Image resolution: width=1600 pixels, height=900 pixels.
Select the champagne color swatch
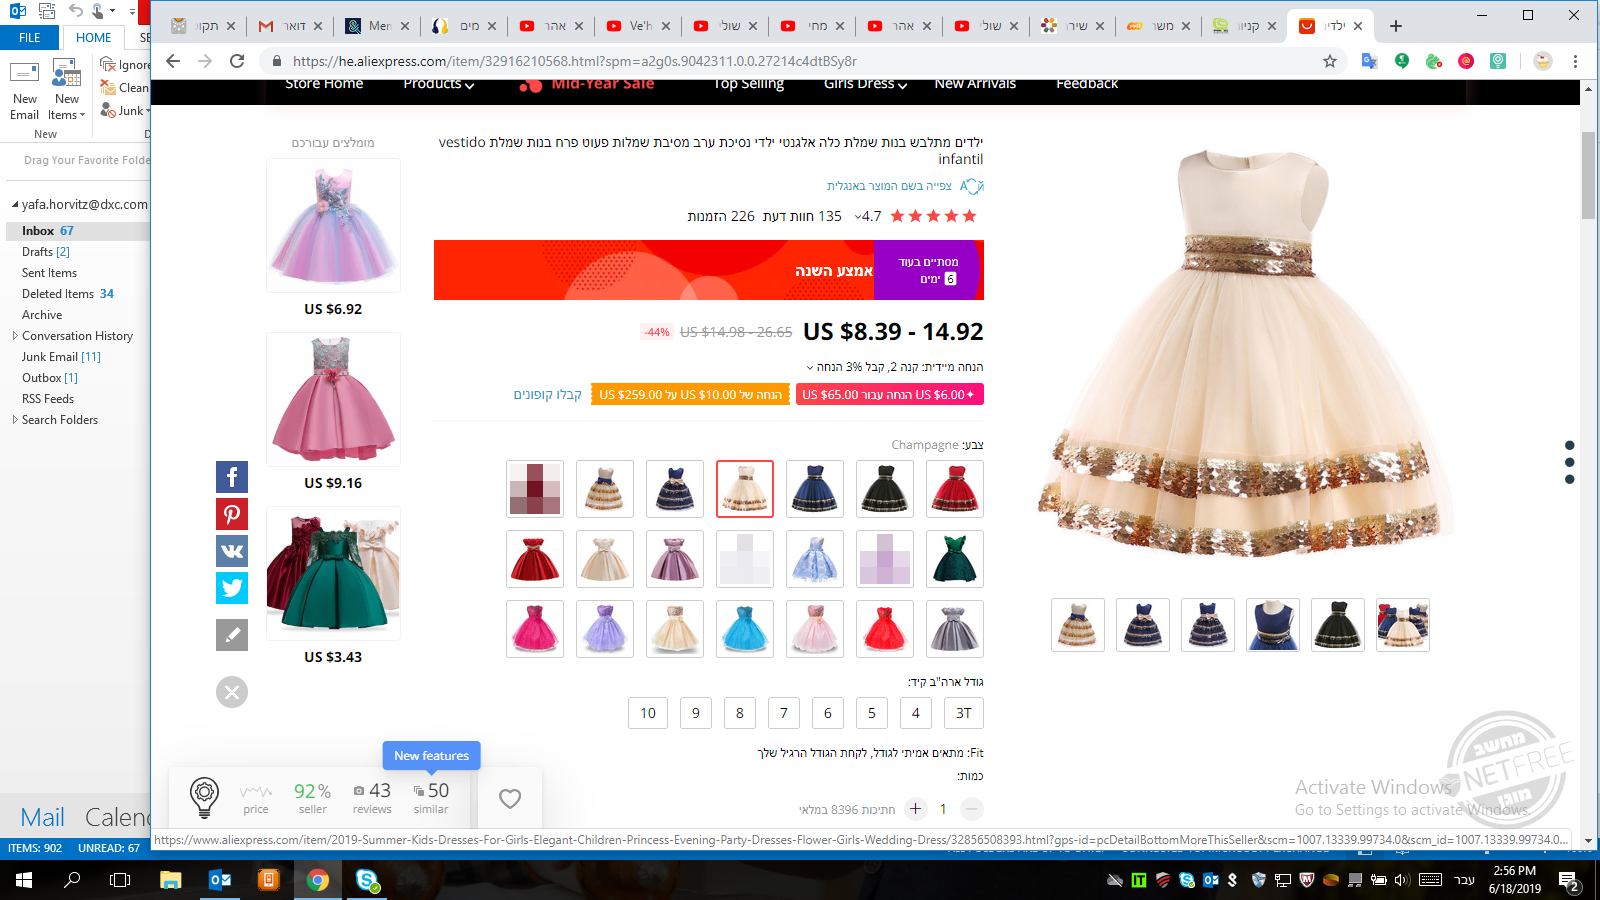tap(744, 489)
